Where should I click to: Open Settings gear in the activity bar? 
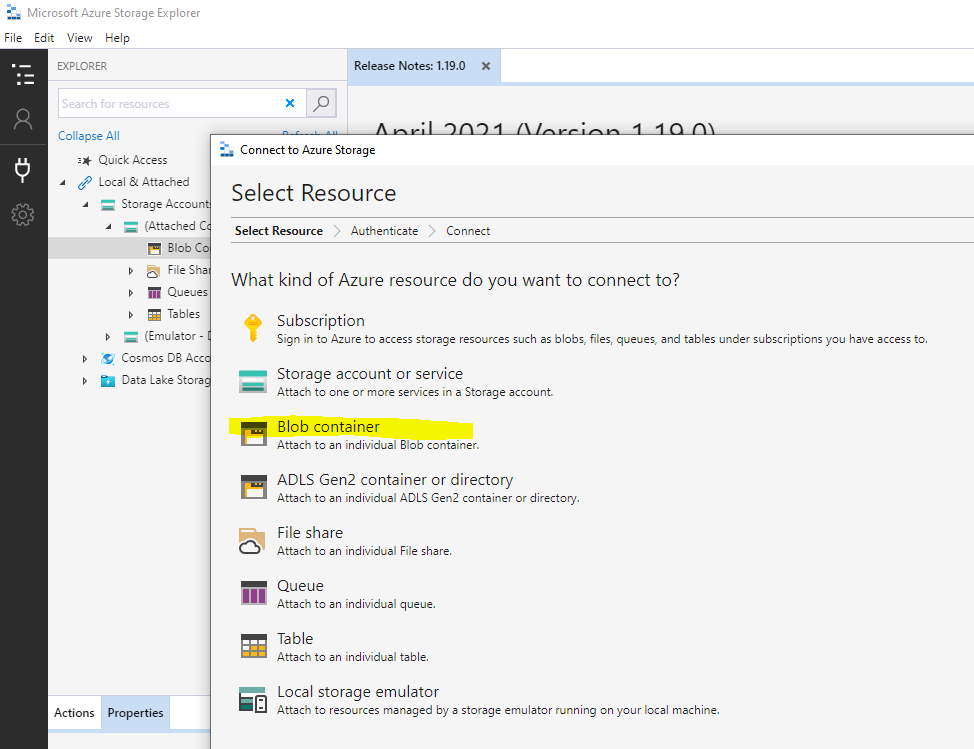coord(23,215)
